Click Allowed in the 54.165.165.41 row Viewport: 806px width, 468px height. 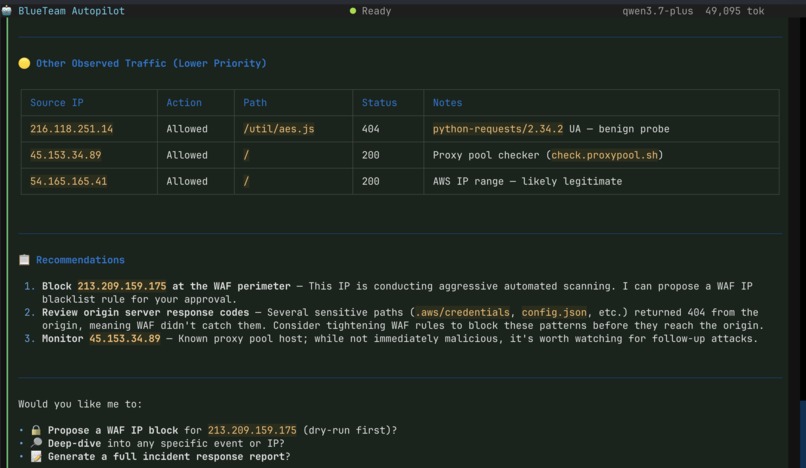point(187,181)
